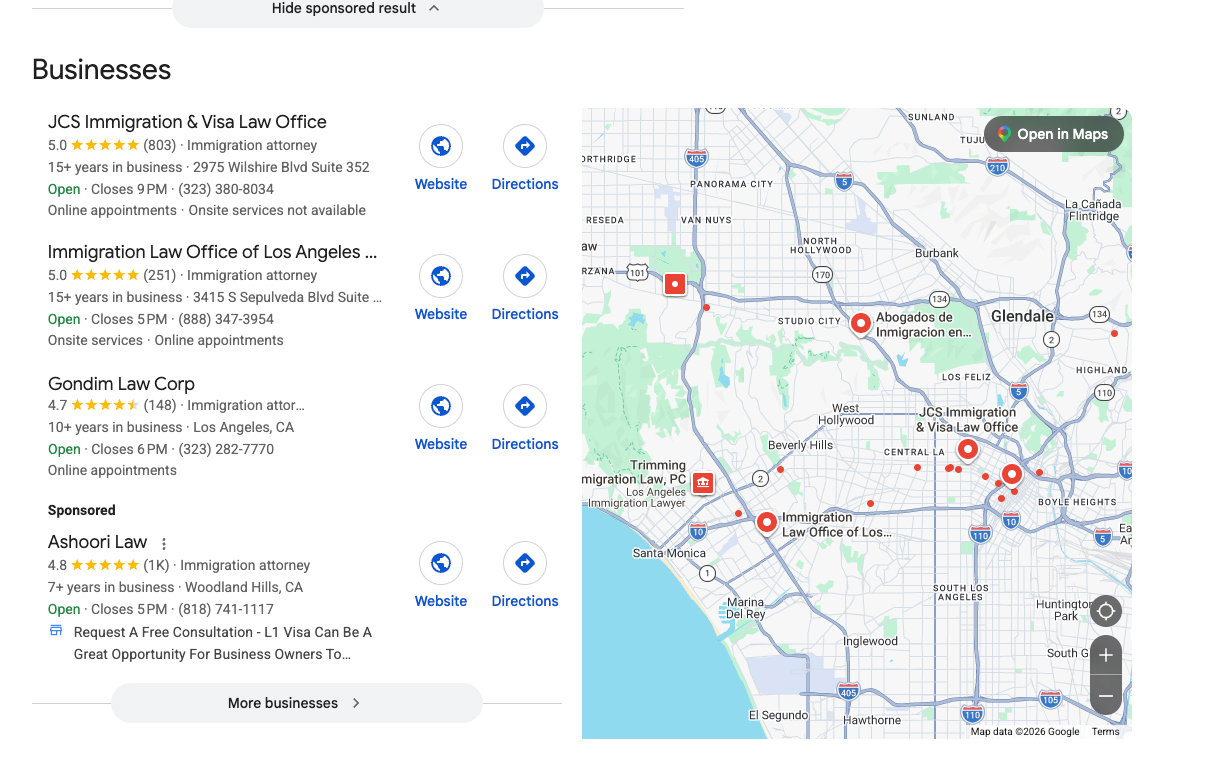Image resolution: width=1217 pixels, height=757 pixels.
Task: Click Directions label for Immigration Law Office of Los Angeles
Action: point(525,314)
